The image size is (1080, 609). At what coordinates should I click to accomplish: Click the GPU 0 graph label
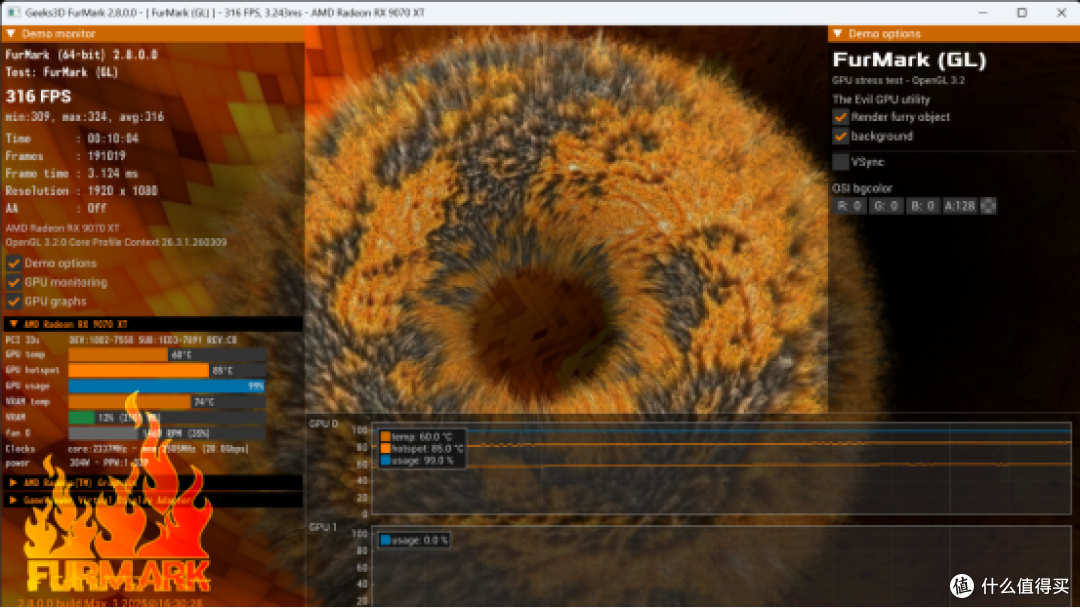323,424
